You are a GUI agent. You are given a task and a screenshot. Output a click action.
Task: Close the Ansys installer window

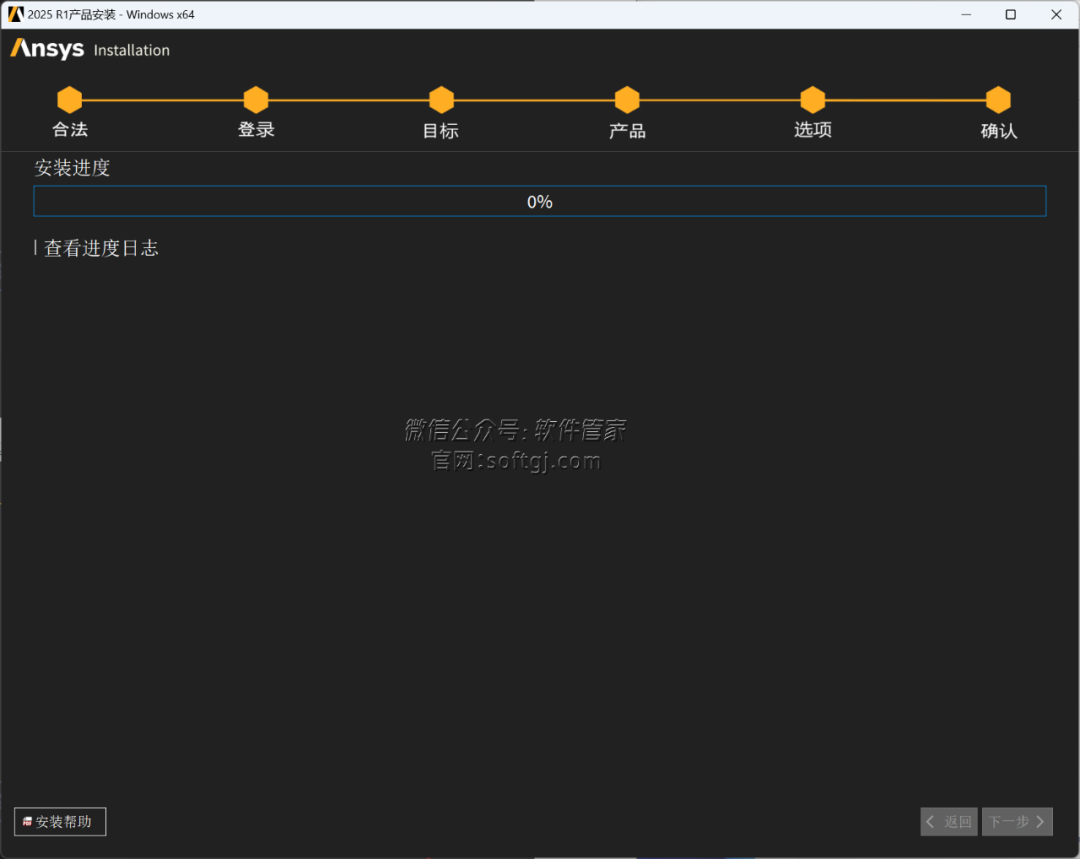pos(1056,14)
